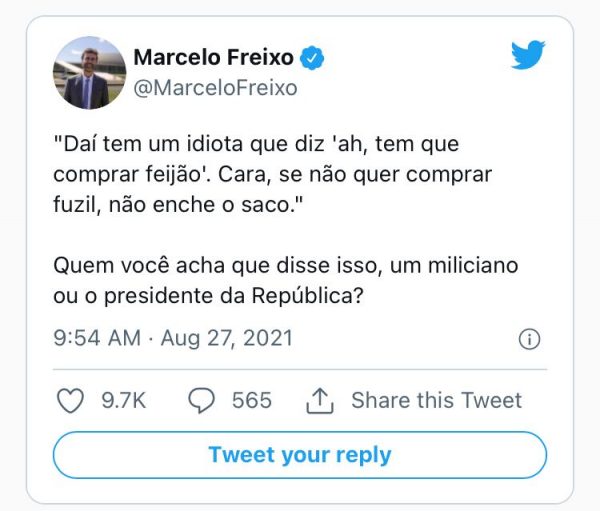Click the Twitter bird logo
Image resolution: width=600 pixels, height=511 pixels.
click(x=527, y=55)
